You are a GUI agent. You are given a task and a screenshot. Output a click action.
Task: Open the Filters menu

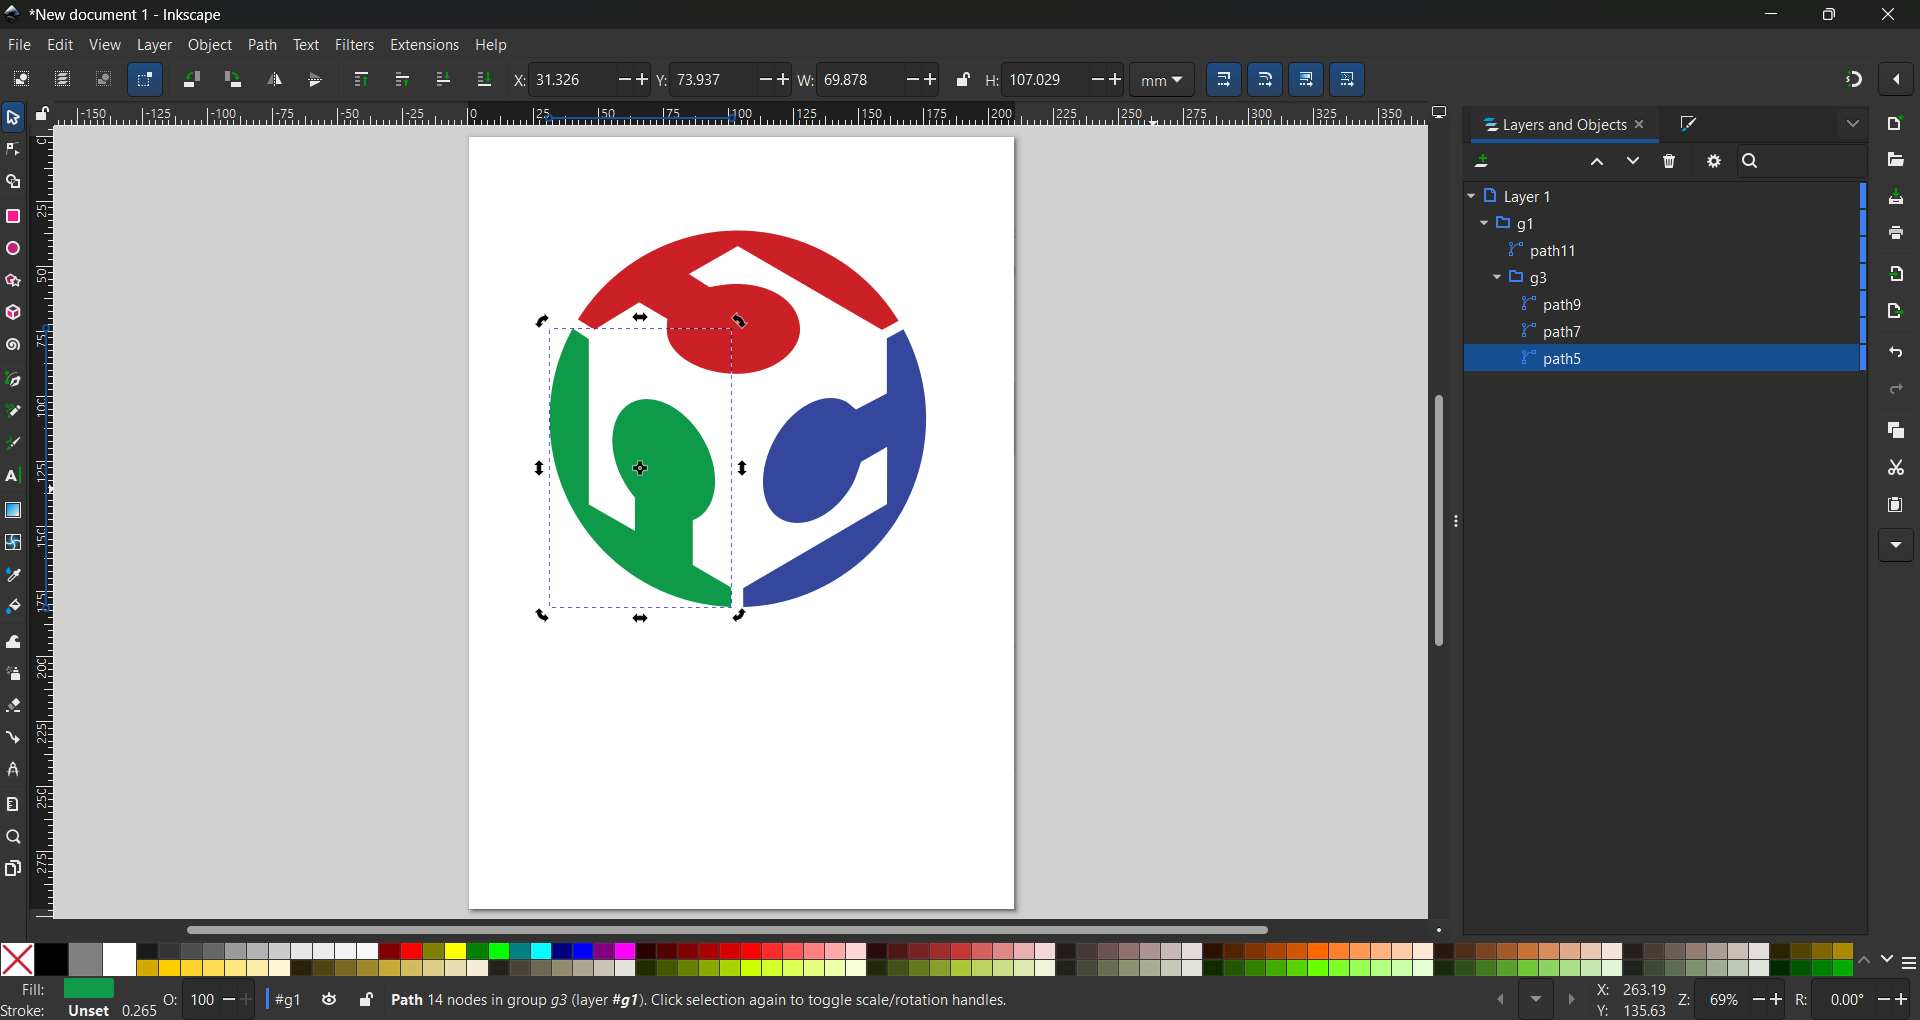354,45
